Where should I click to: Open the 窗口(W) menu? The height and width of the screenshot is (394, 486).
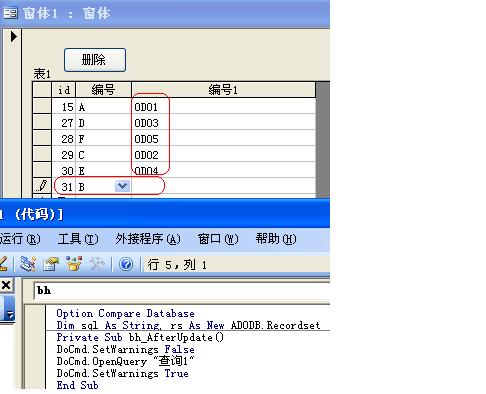218,239
